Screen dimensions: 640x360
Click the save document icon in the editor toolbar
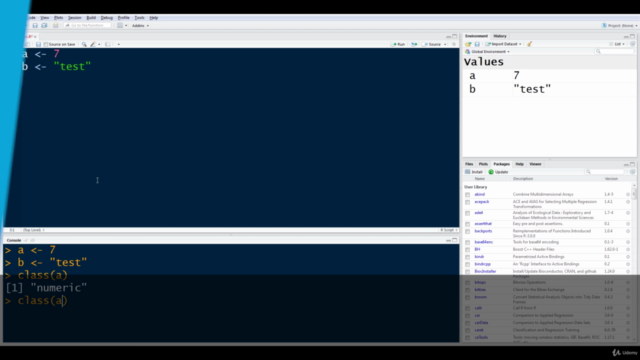38,44
